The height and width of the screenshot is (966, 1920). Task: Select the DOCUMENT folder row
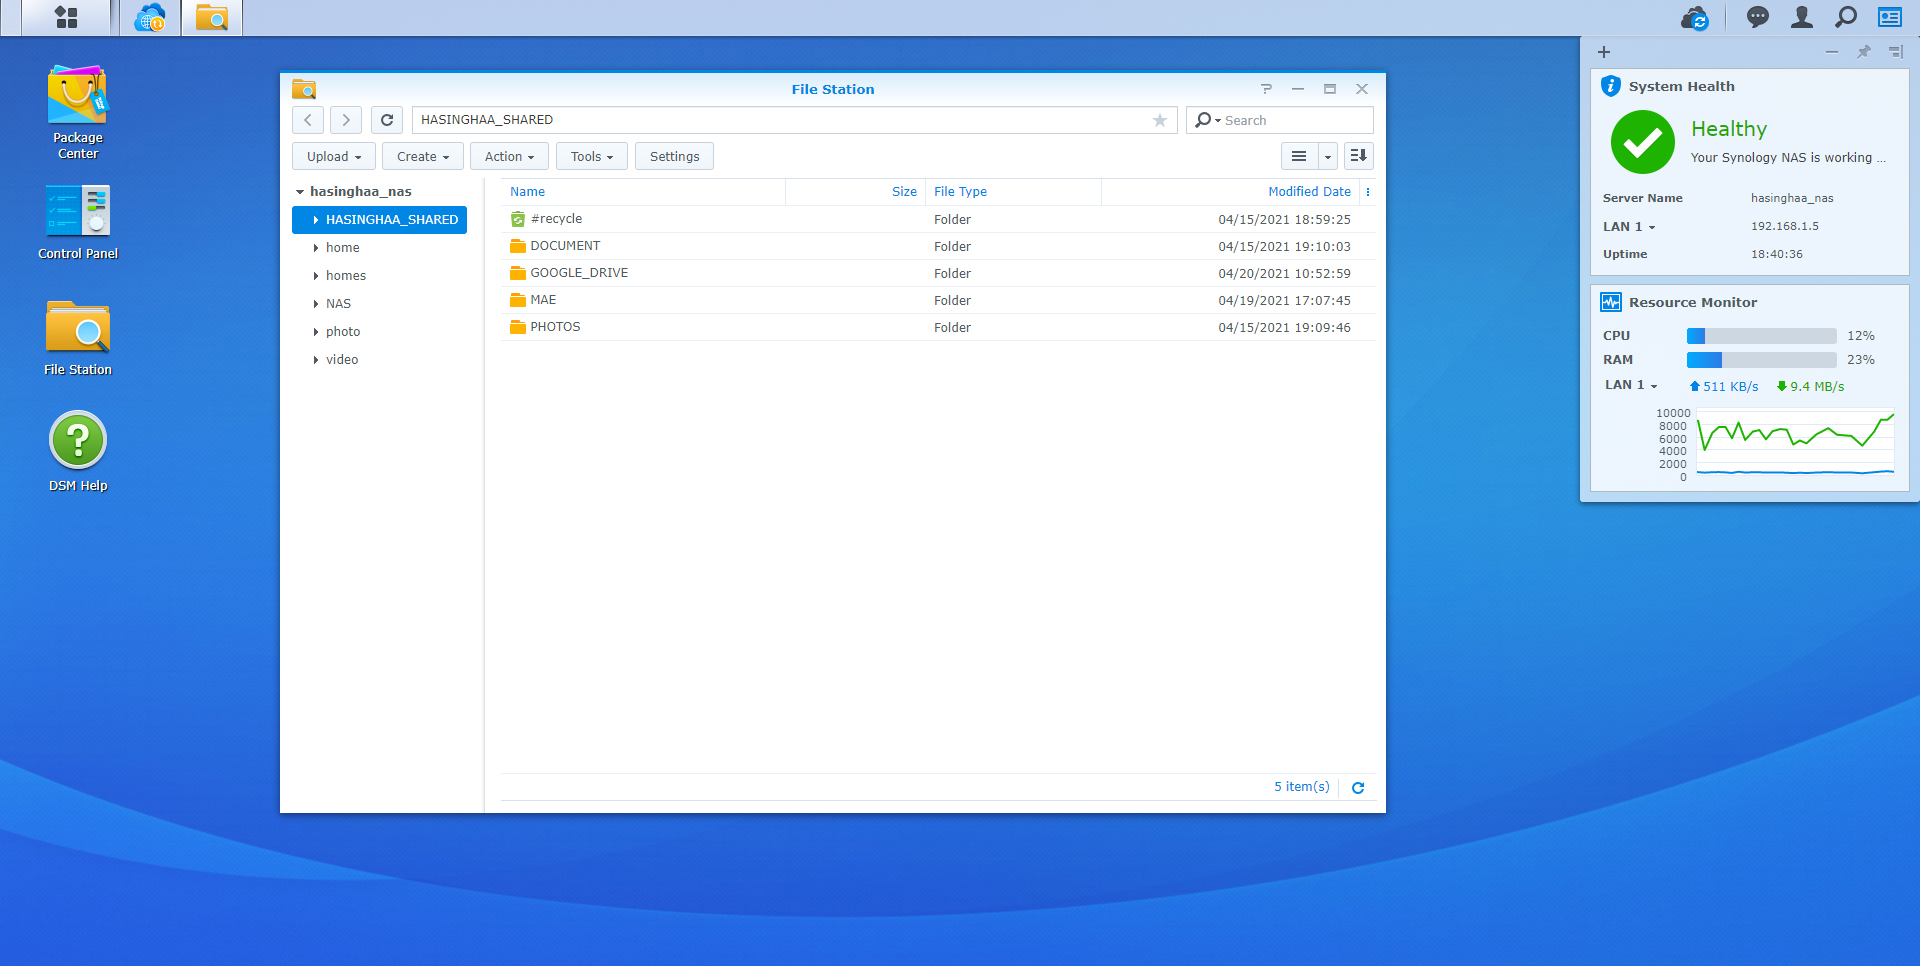938,246
